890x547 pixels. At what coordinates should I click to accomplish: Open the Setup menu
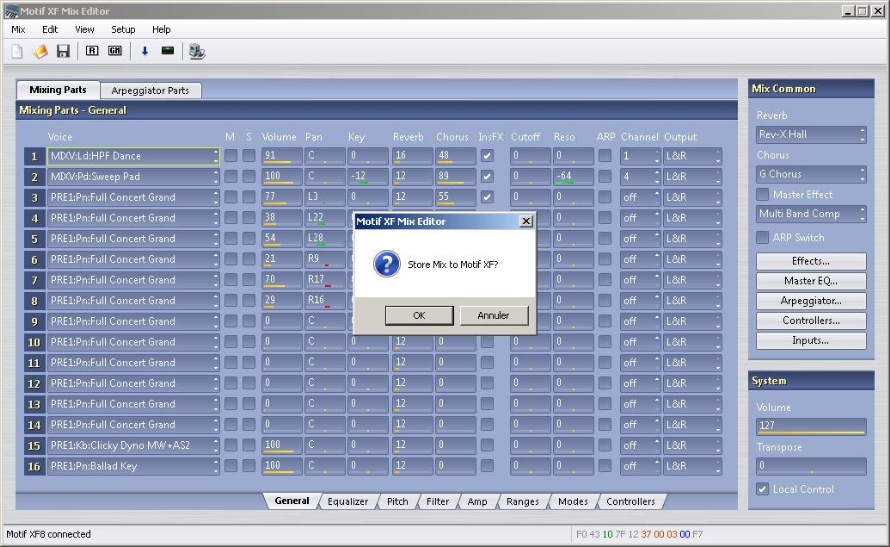coord(123,30)
